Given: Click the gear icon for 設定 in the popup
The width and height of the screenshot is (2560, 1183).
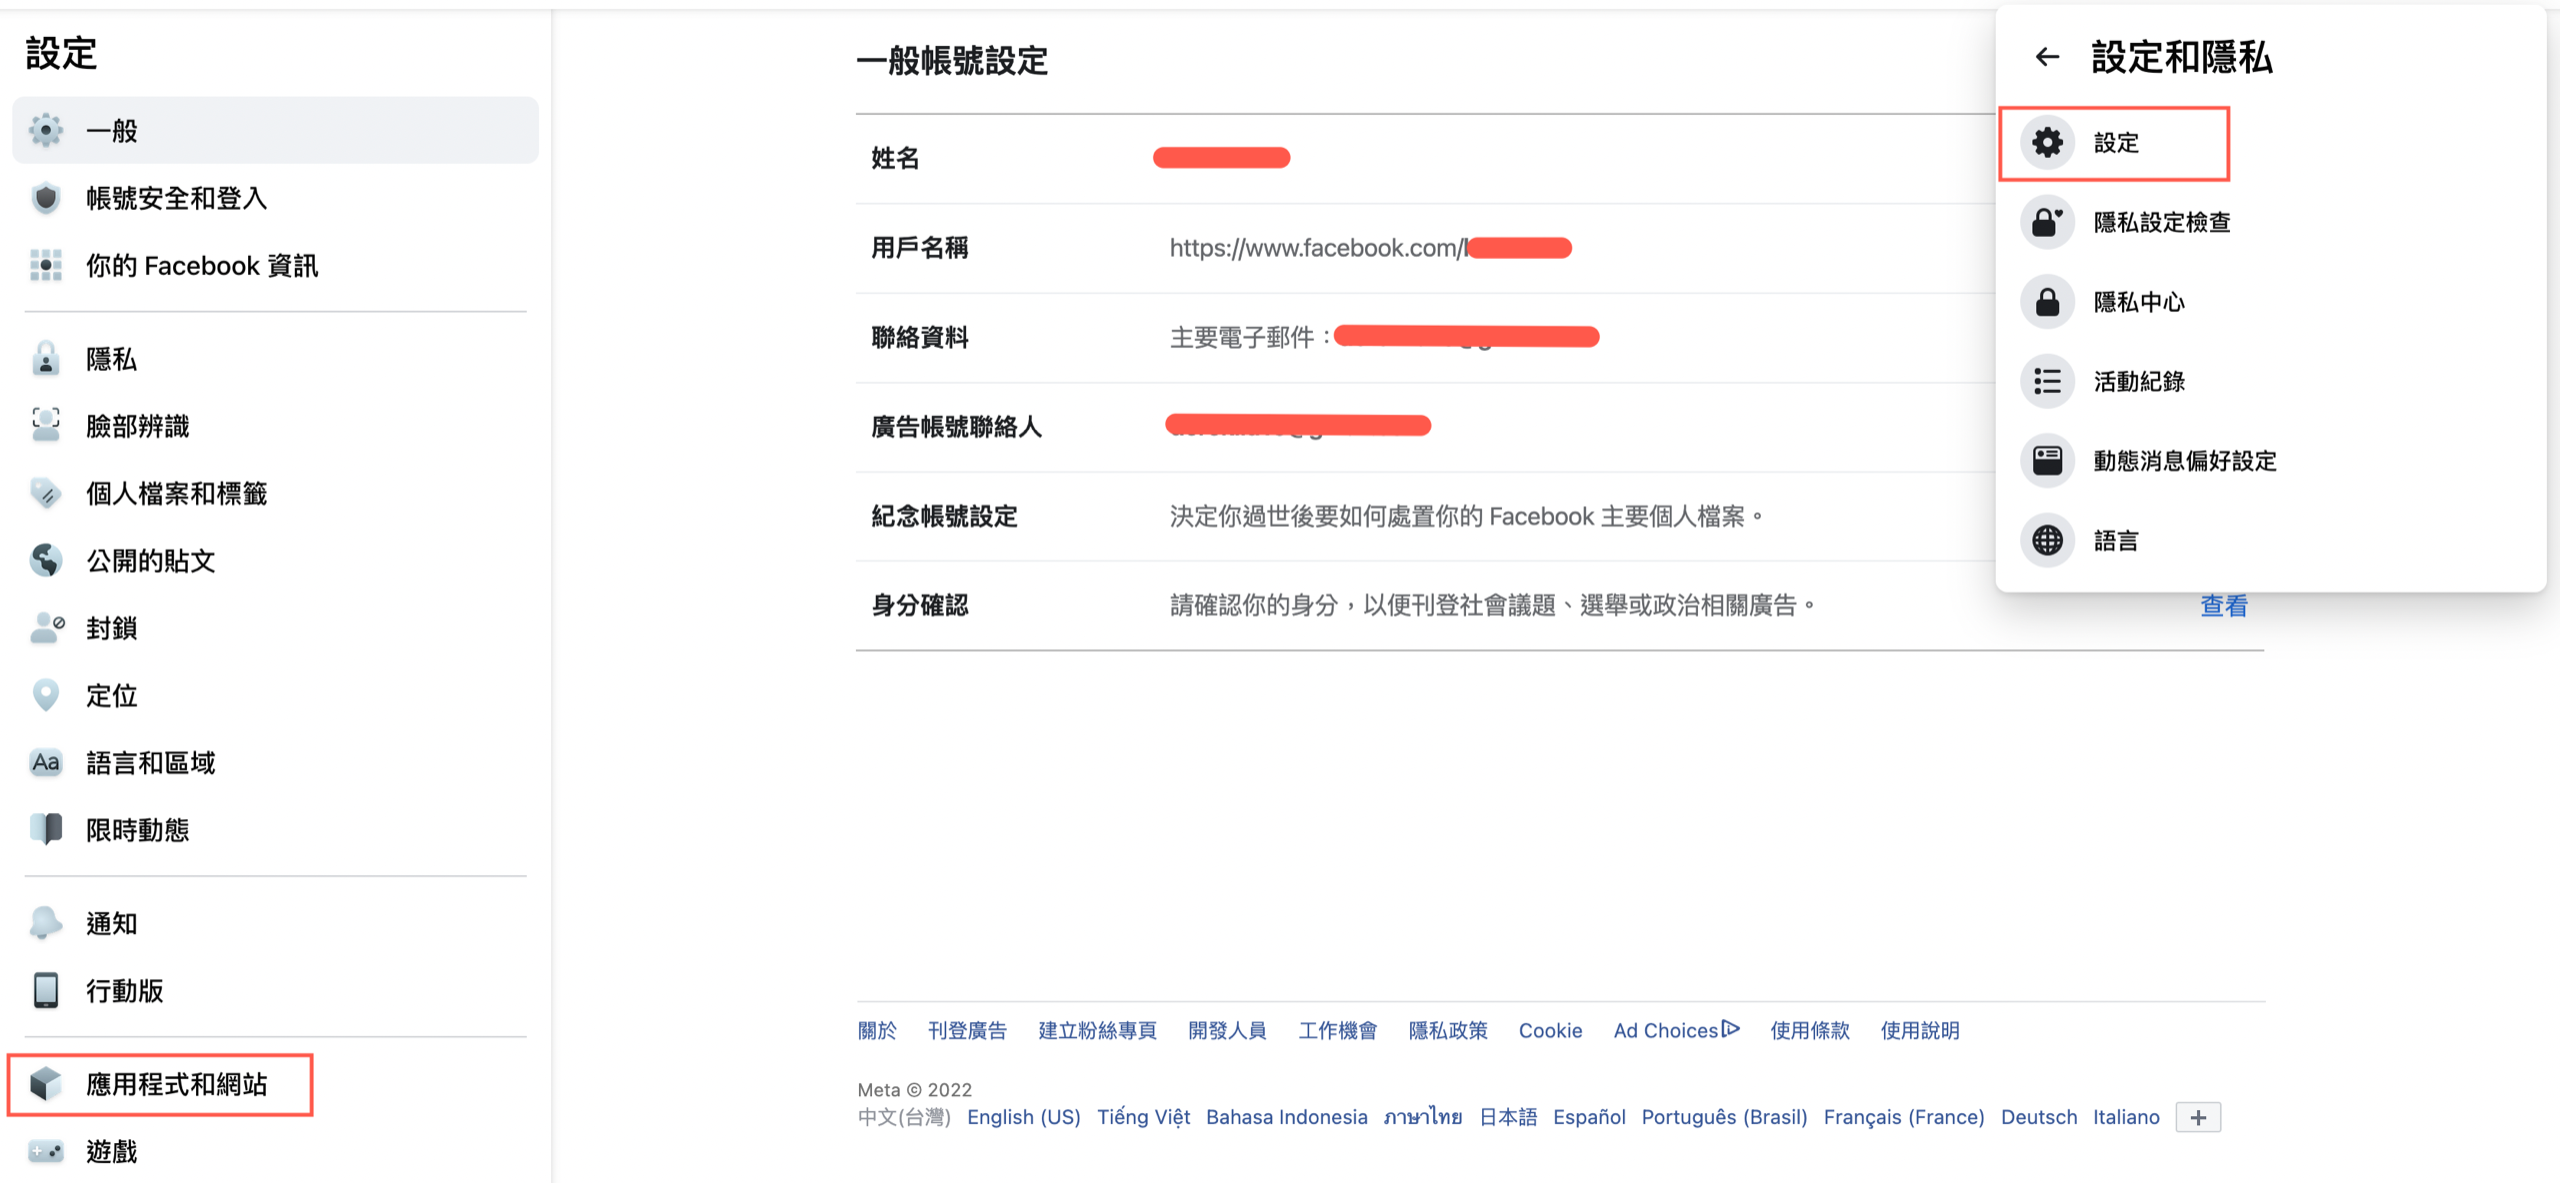Looking at the screenshot, I should pos(2047,142).
